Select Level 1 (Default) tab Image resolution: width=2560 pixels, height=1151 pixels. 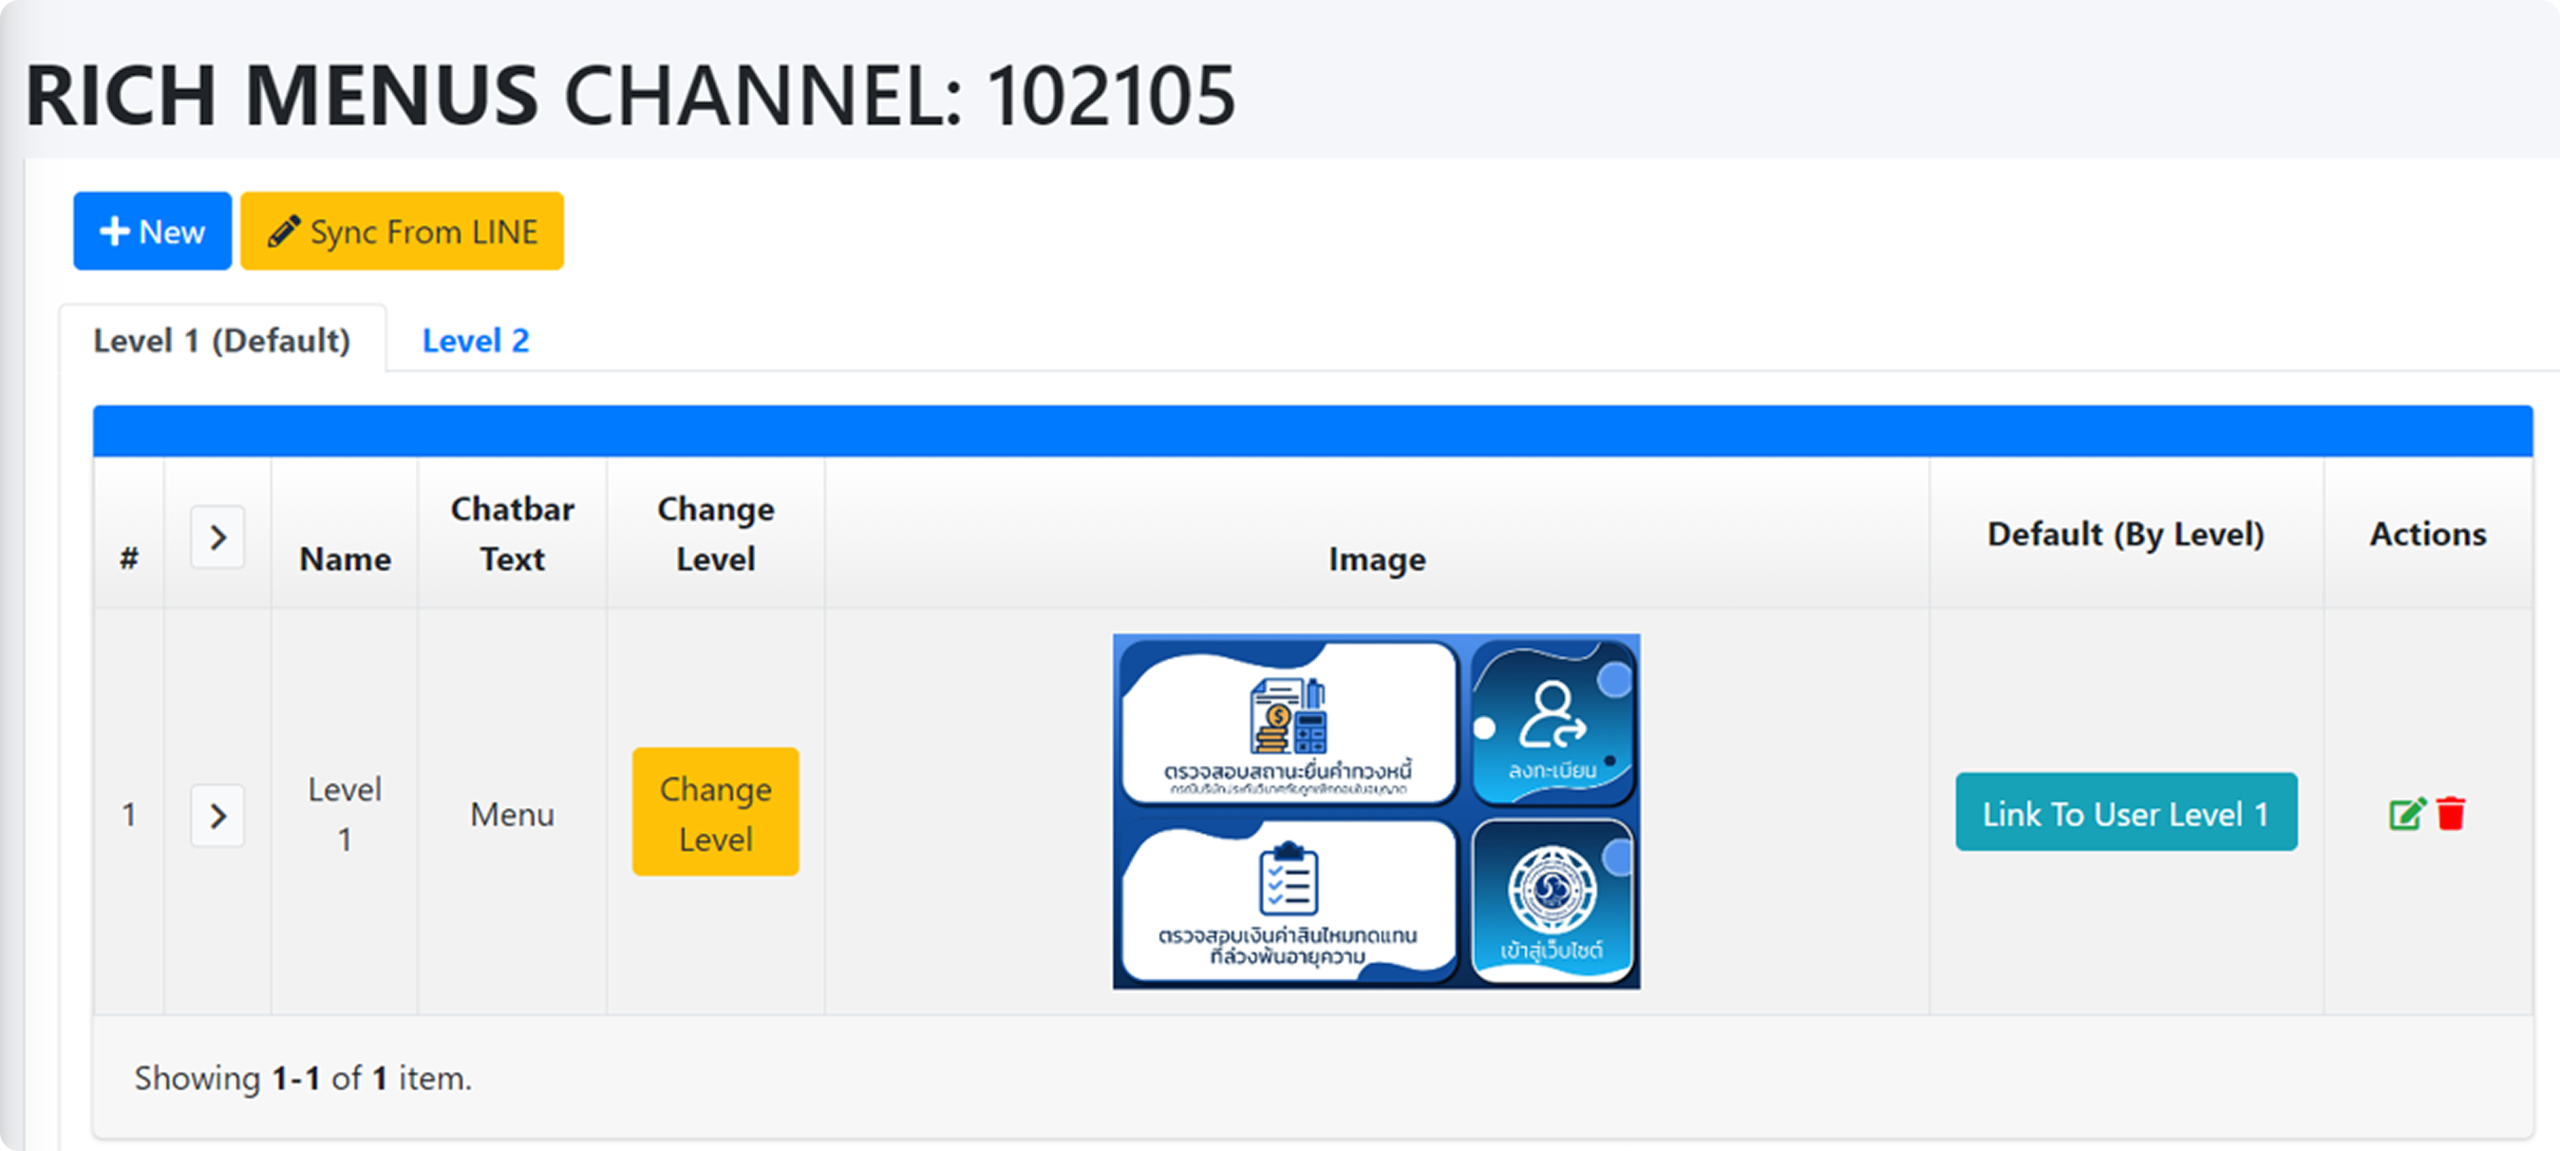222,341
